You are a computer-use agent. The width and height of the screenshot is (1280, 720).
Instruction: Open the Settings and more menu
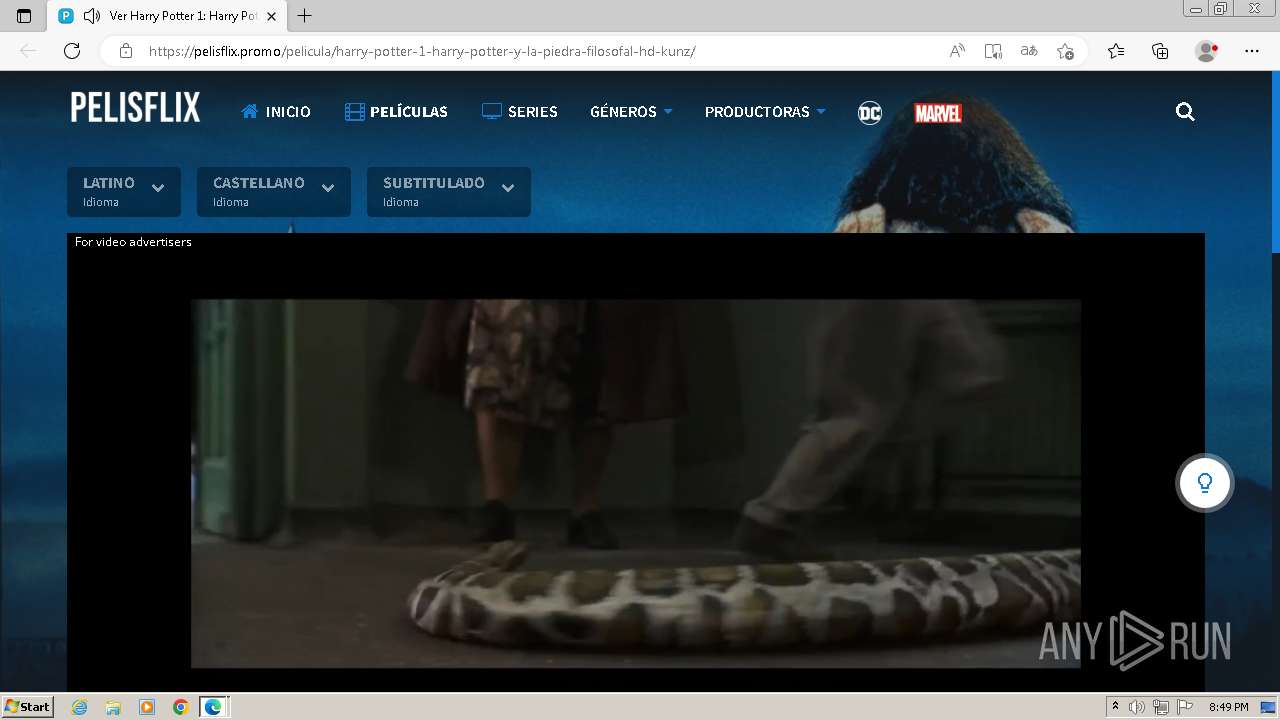click(1252, 51)
